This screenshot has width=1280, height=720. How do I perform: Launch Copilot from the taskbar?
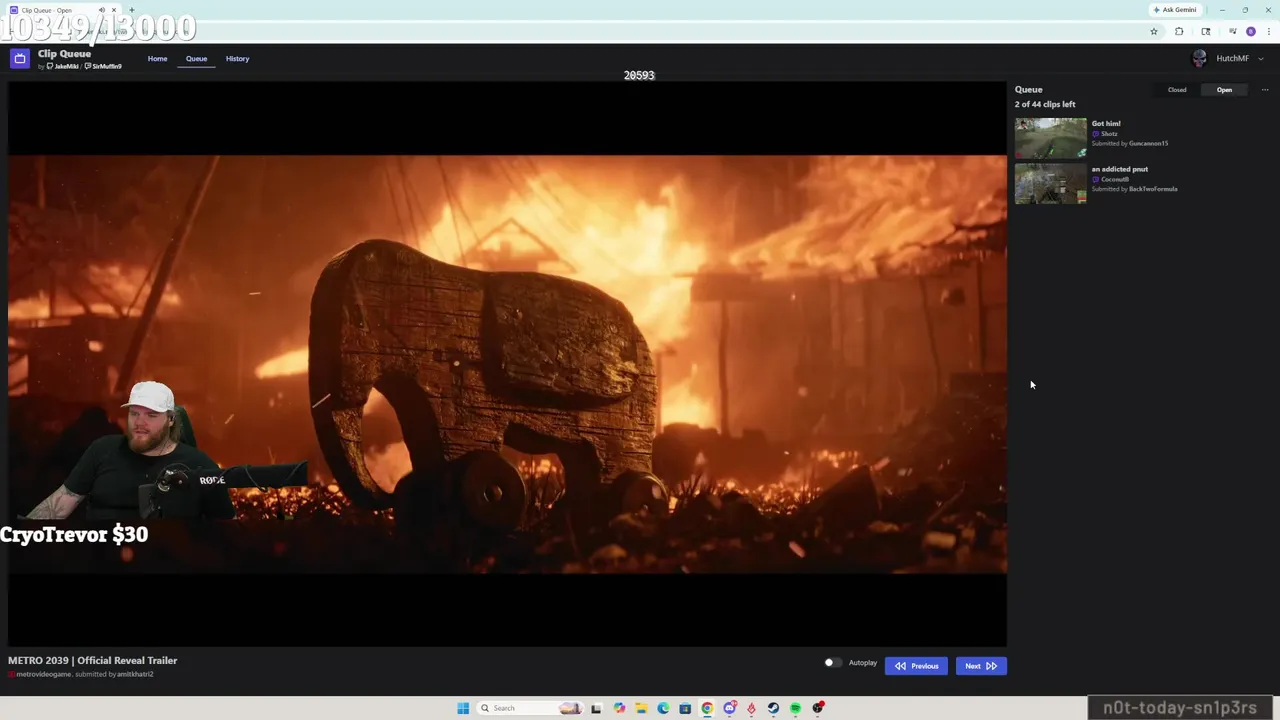pos(619,708)
